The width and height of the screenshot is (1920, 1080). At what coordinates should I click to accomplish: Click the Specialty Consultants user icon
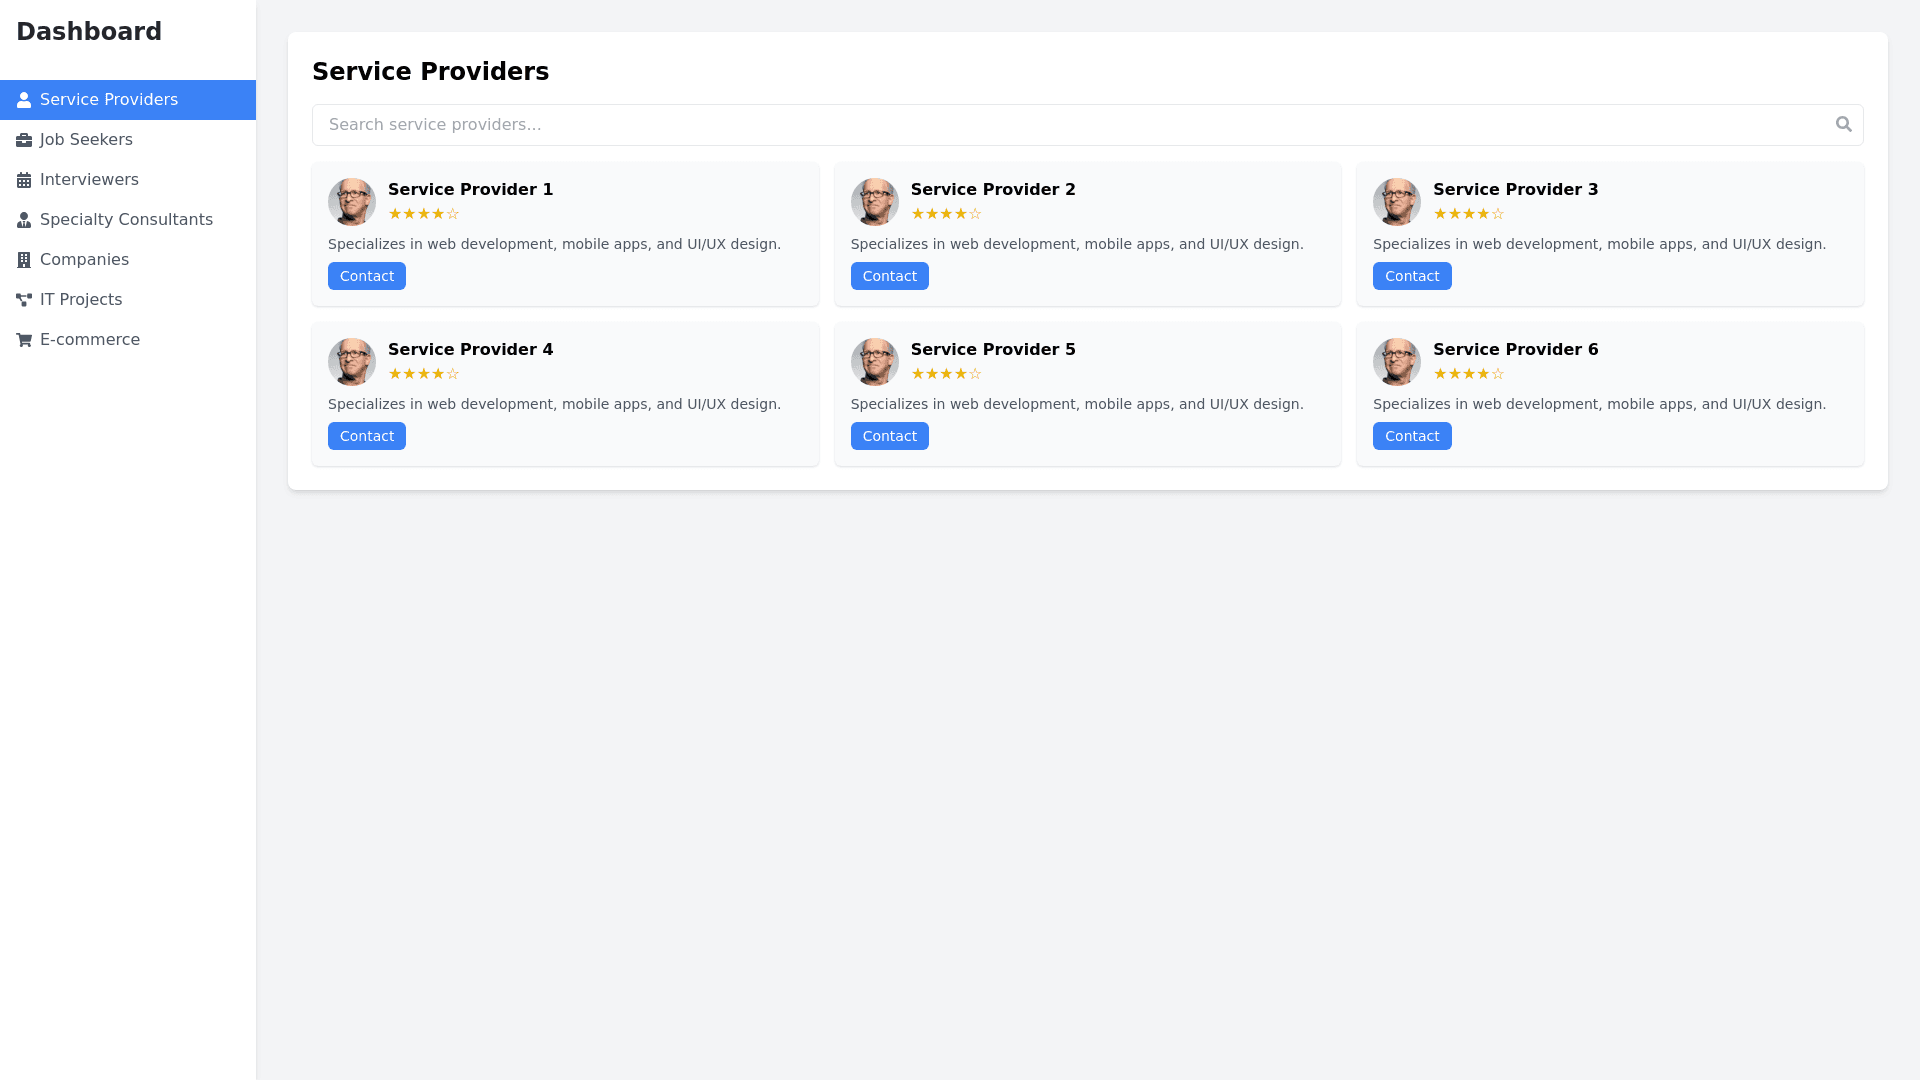pos(24,220)
